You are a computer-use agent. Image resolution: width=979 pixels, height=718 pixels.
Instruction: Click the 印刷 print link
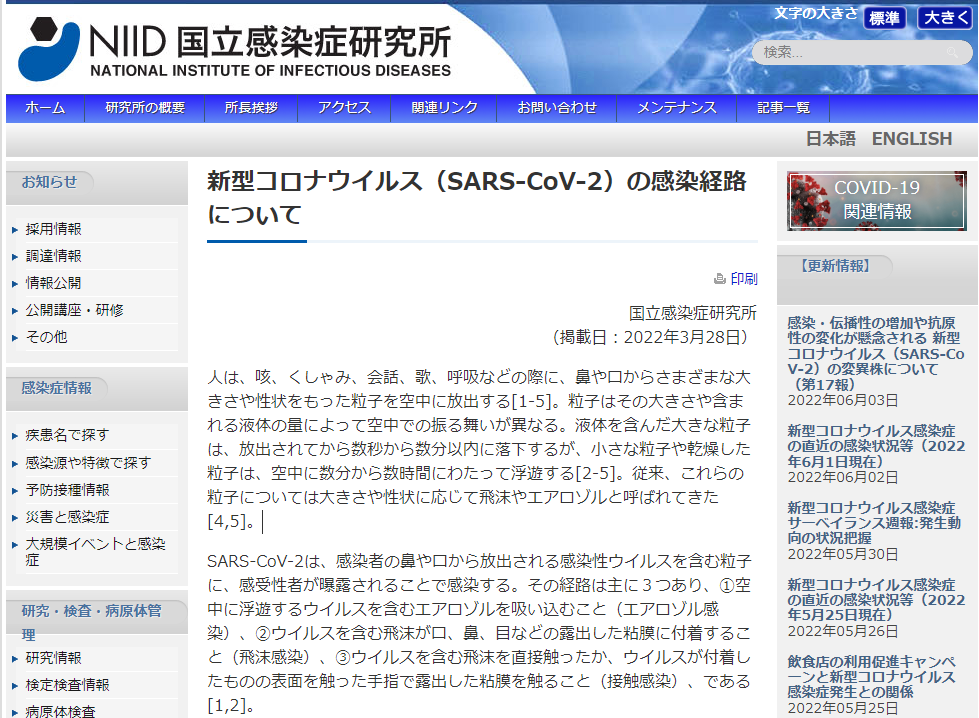click(744, 279)
